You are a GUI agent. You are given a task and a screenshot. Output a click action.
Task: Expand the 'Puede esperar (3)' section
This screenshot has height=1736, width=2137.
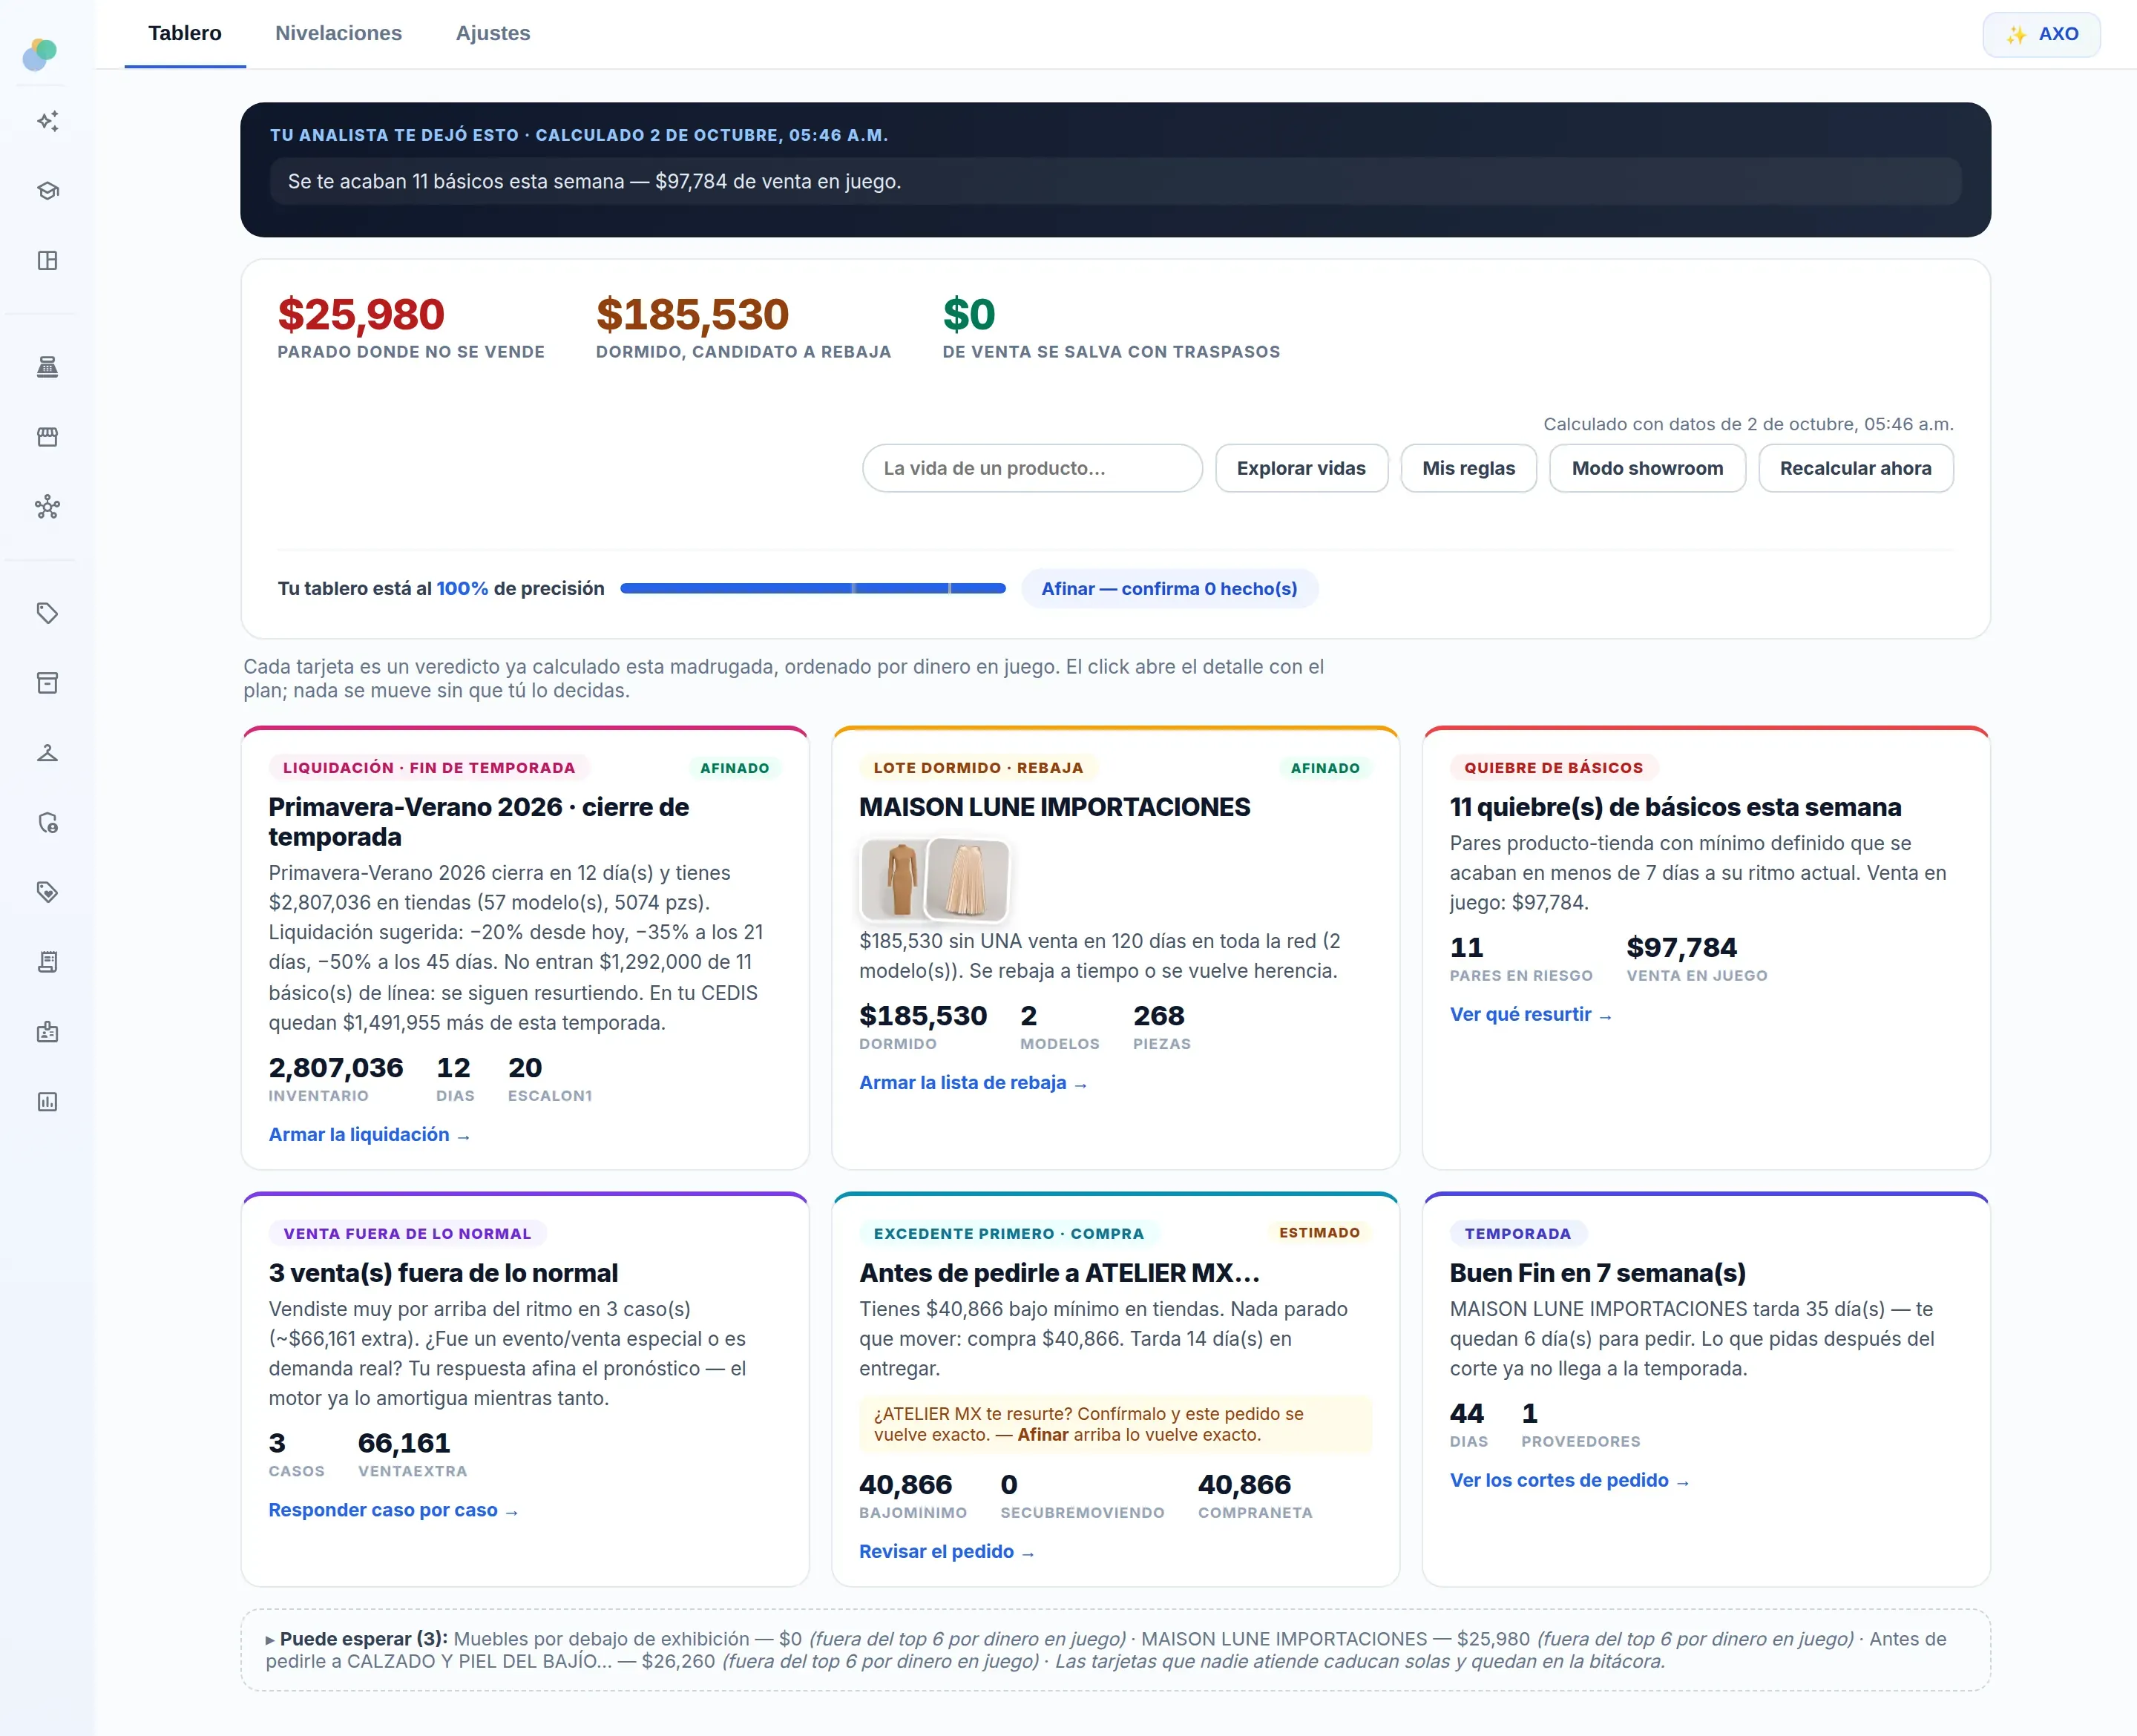(x=356, y=1639)
